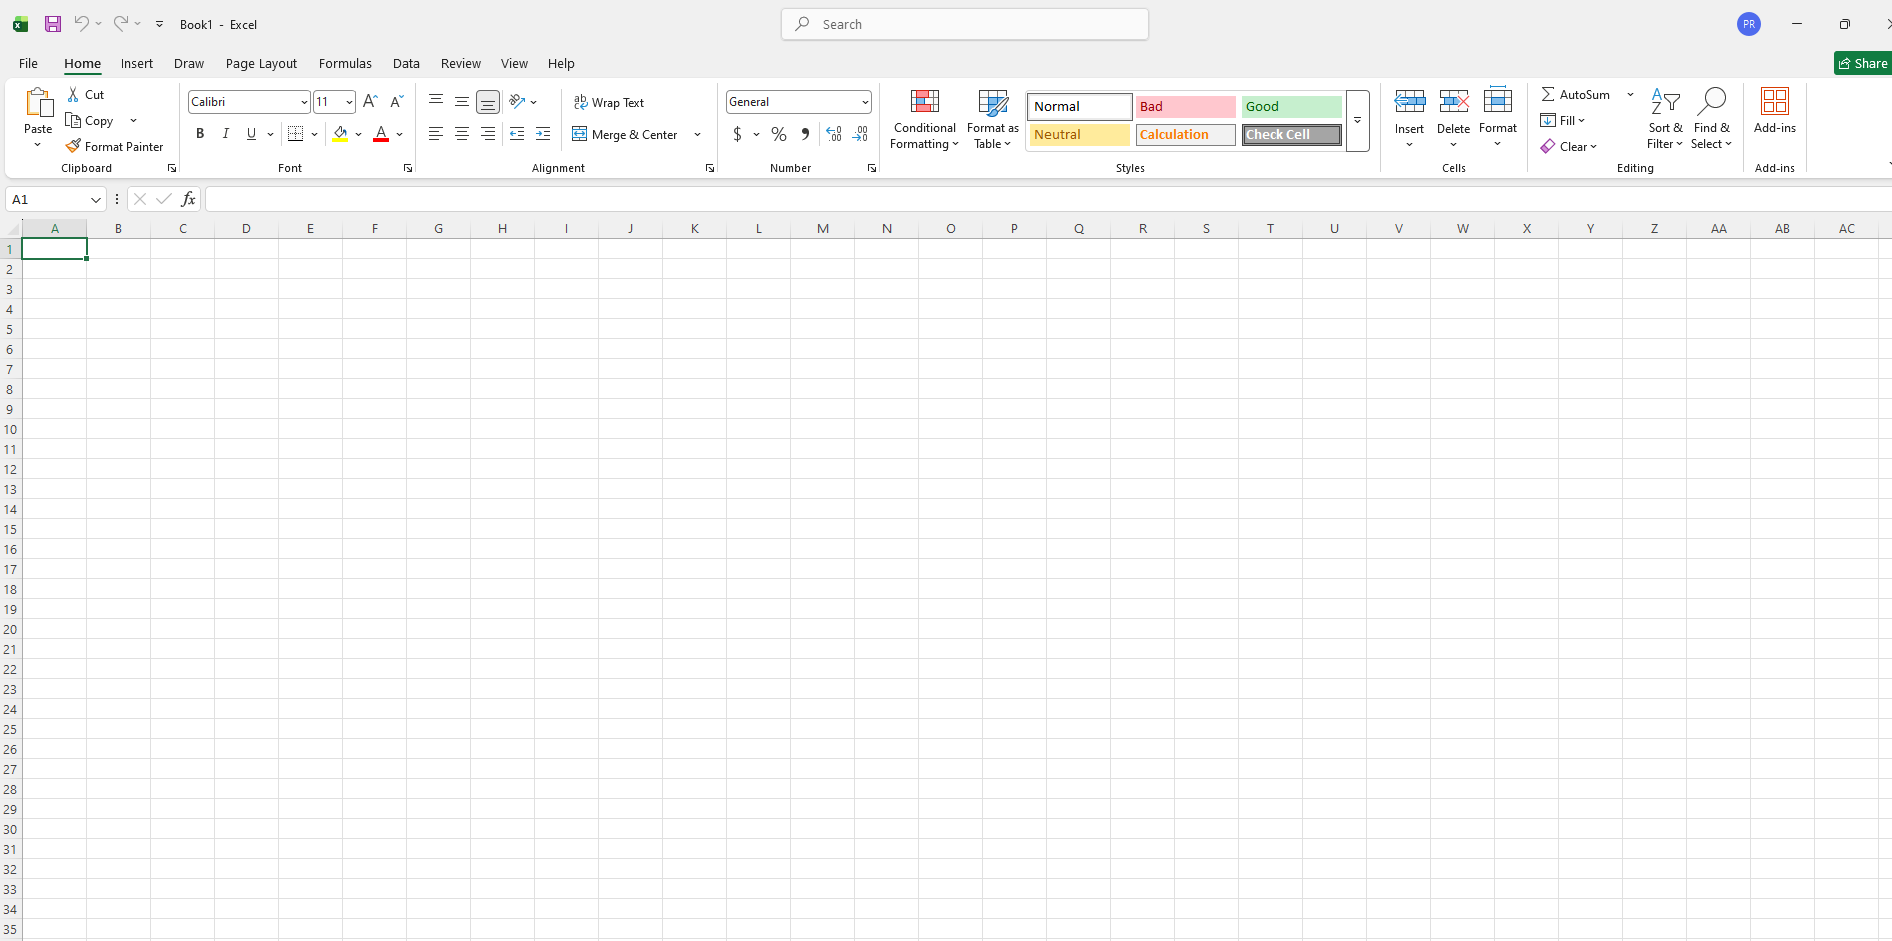Click the Increase Indent icon
Screen dimensions: 1892x941
pos(543,134)
